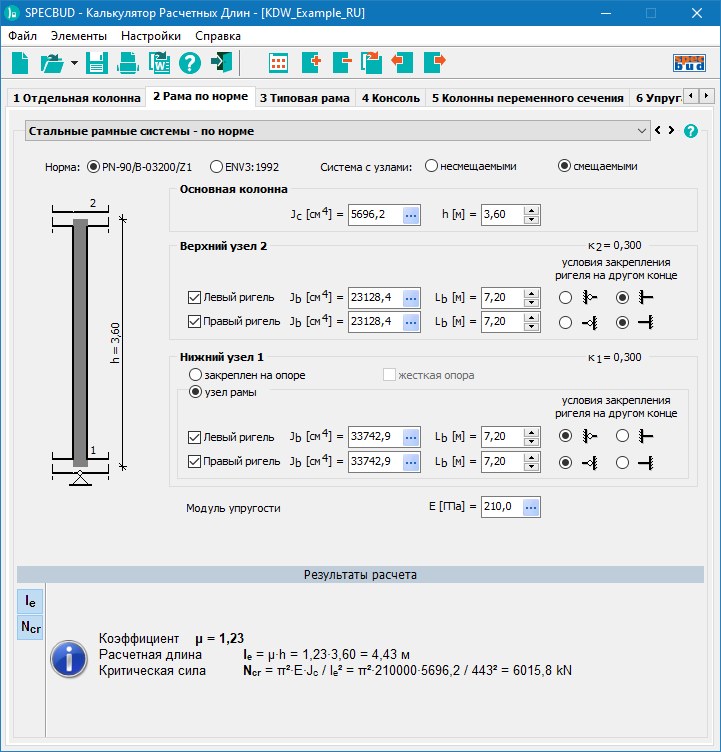721x752 pixels.
Task: Click the Print icon in toolbar
Action: click(x=128, y=63)
